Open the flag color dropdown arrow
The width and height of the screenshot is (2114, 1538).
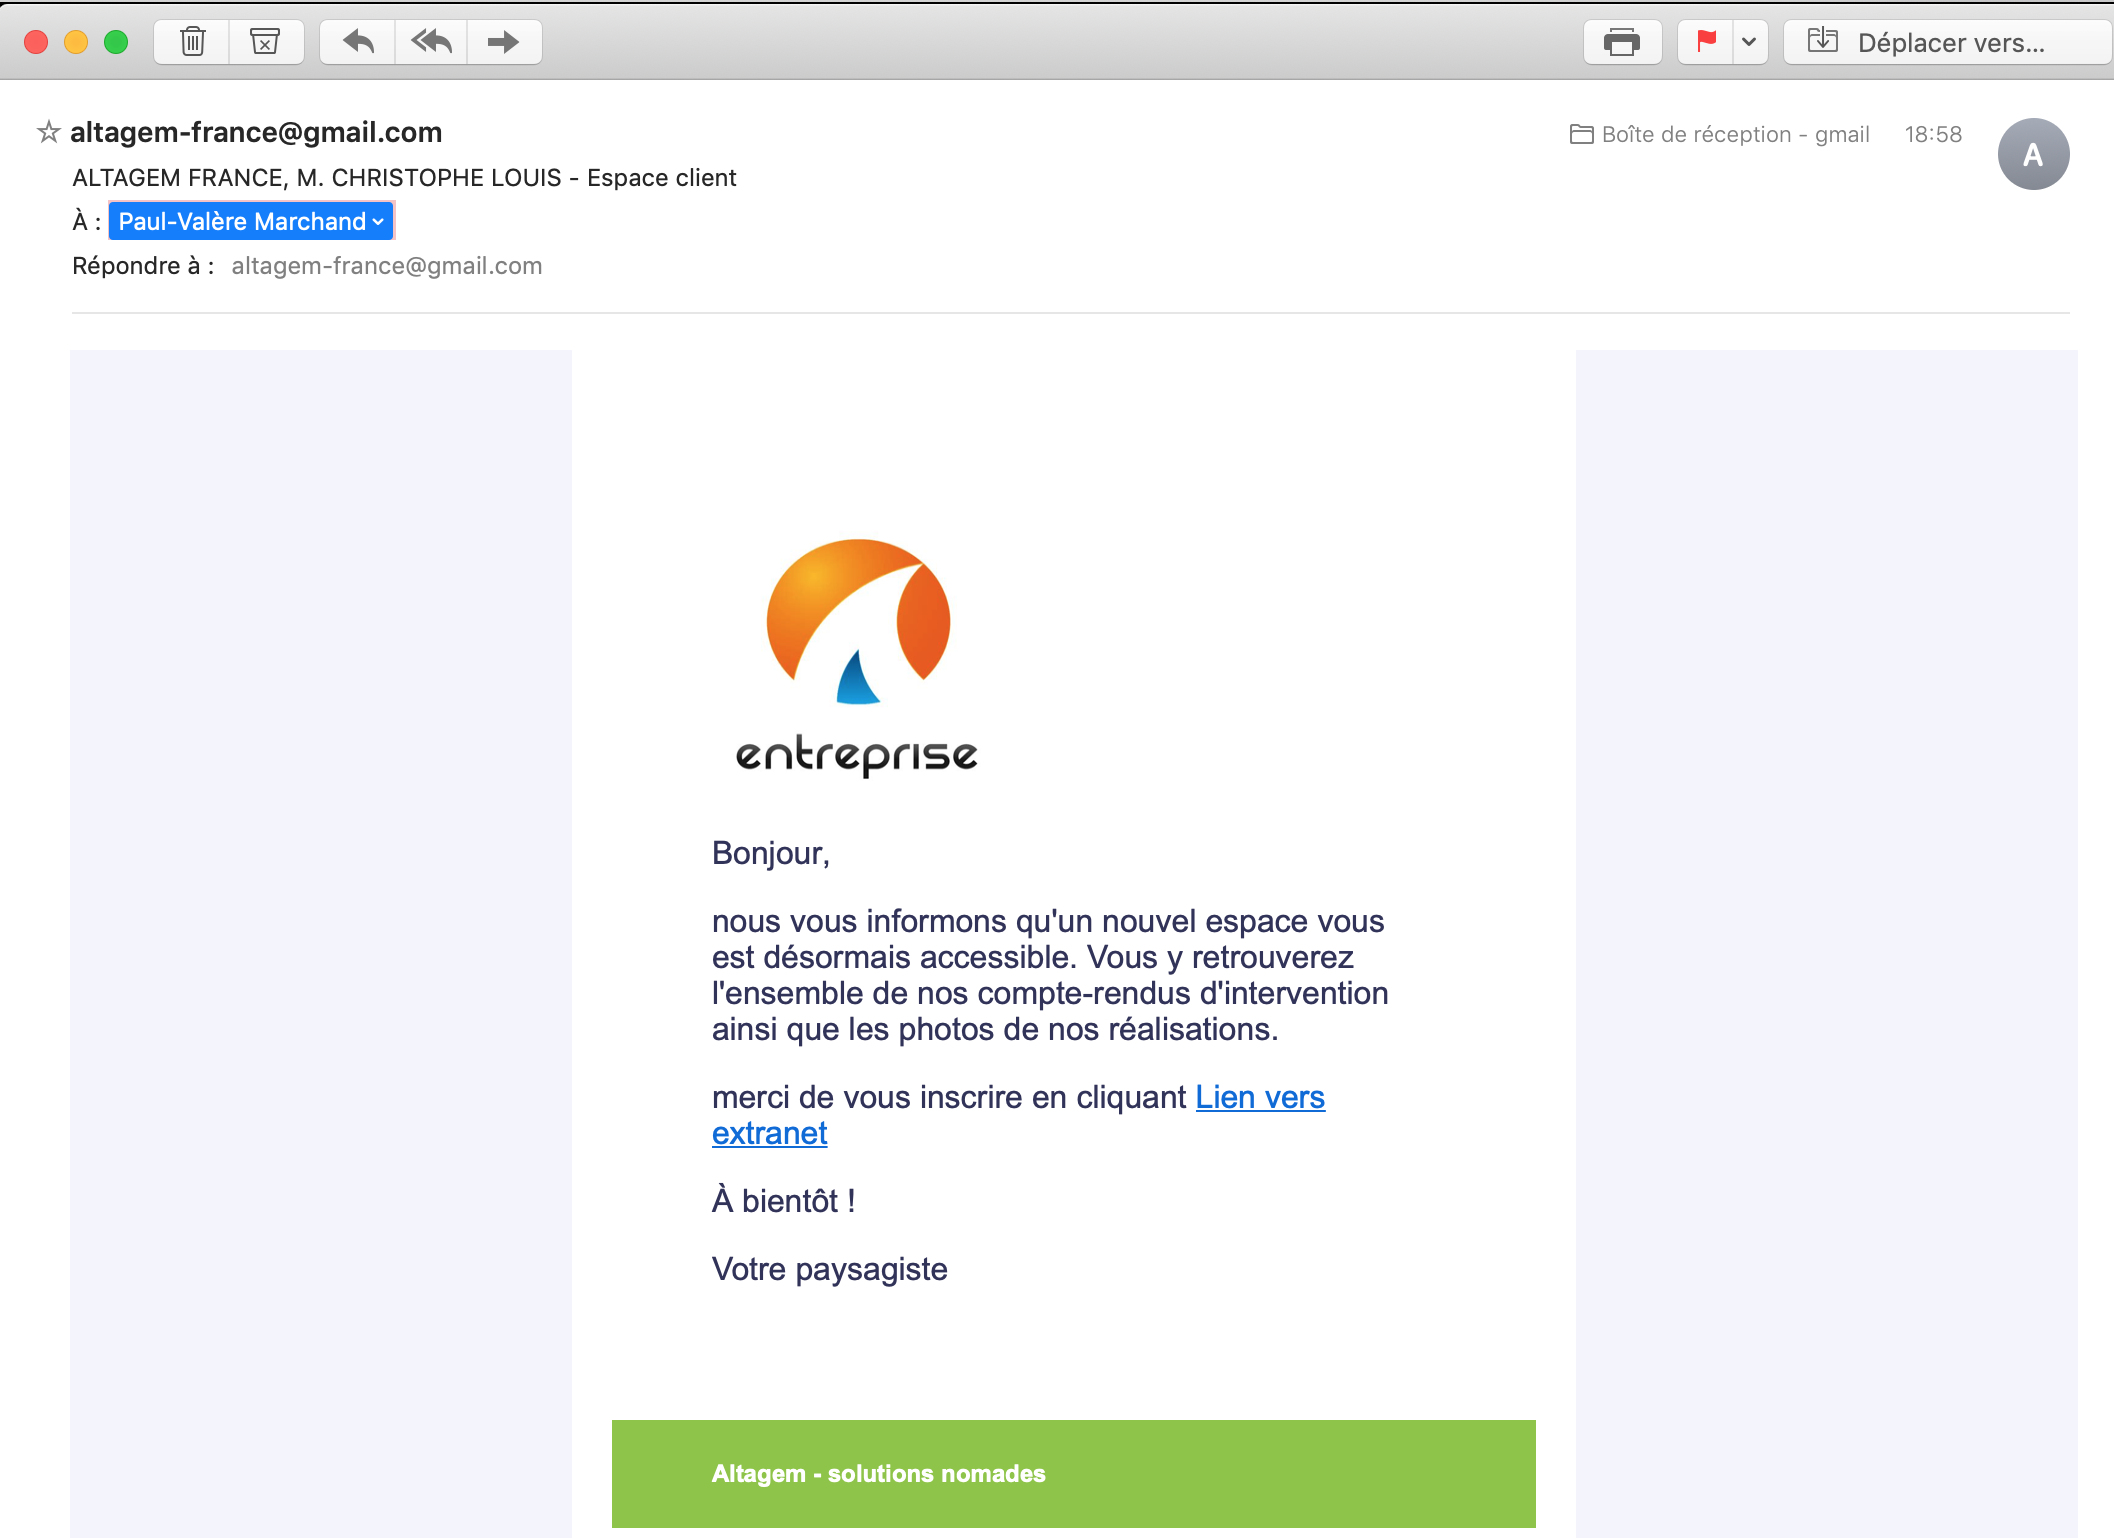pyautogui.click(x=1749, y=42)
